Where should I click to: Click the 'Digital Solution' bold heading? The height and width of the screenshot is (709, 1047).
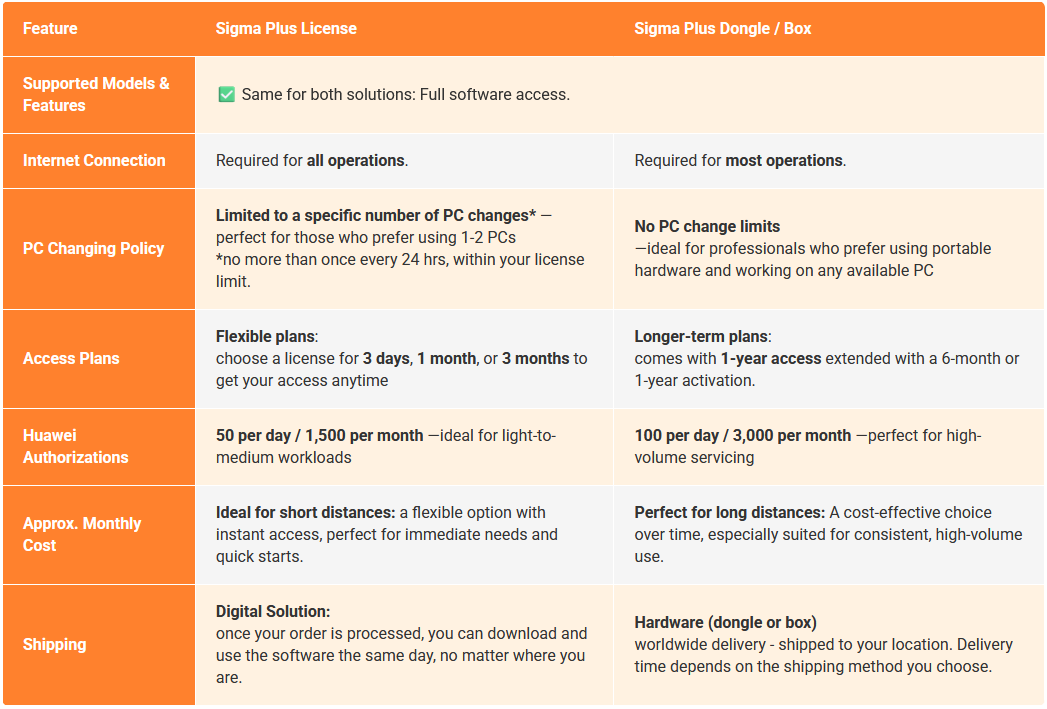(273, 611)
